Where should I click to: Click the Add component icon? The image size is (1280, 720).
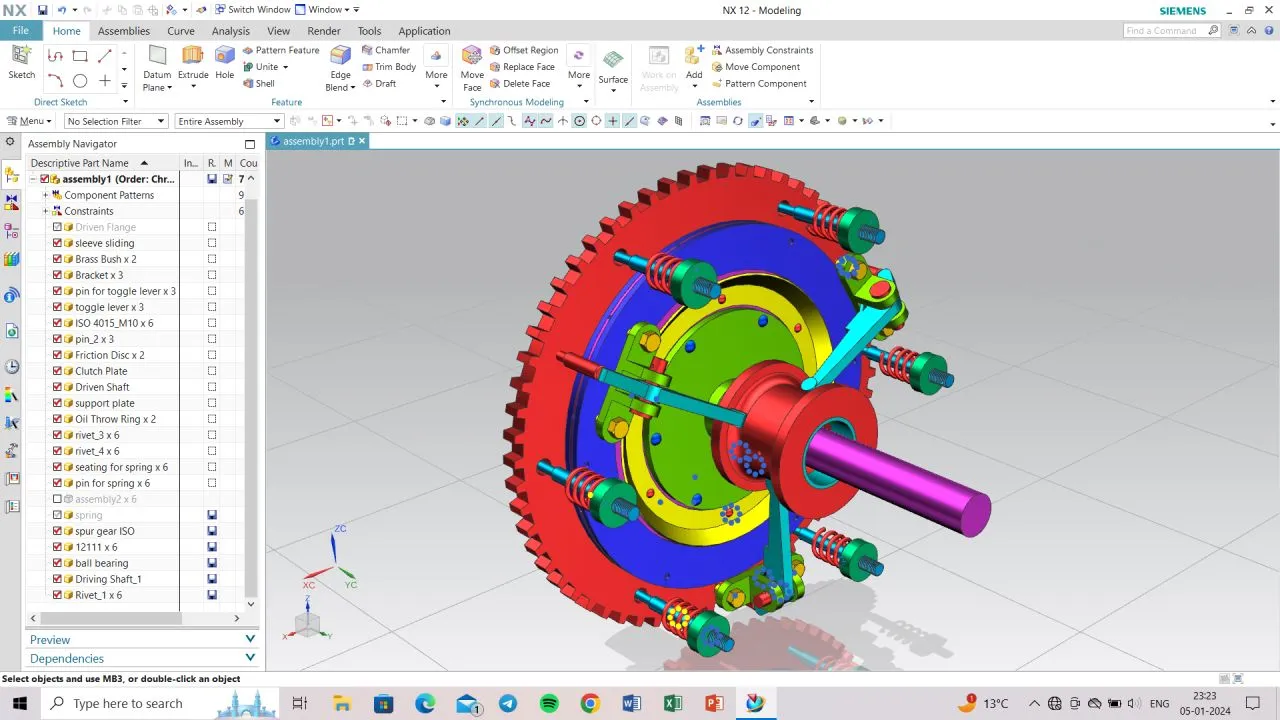click(x=693, y=55)
